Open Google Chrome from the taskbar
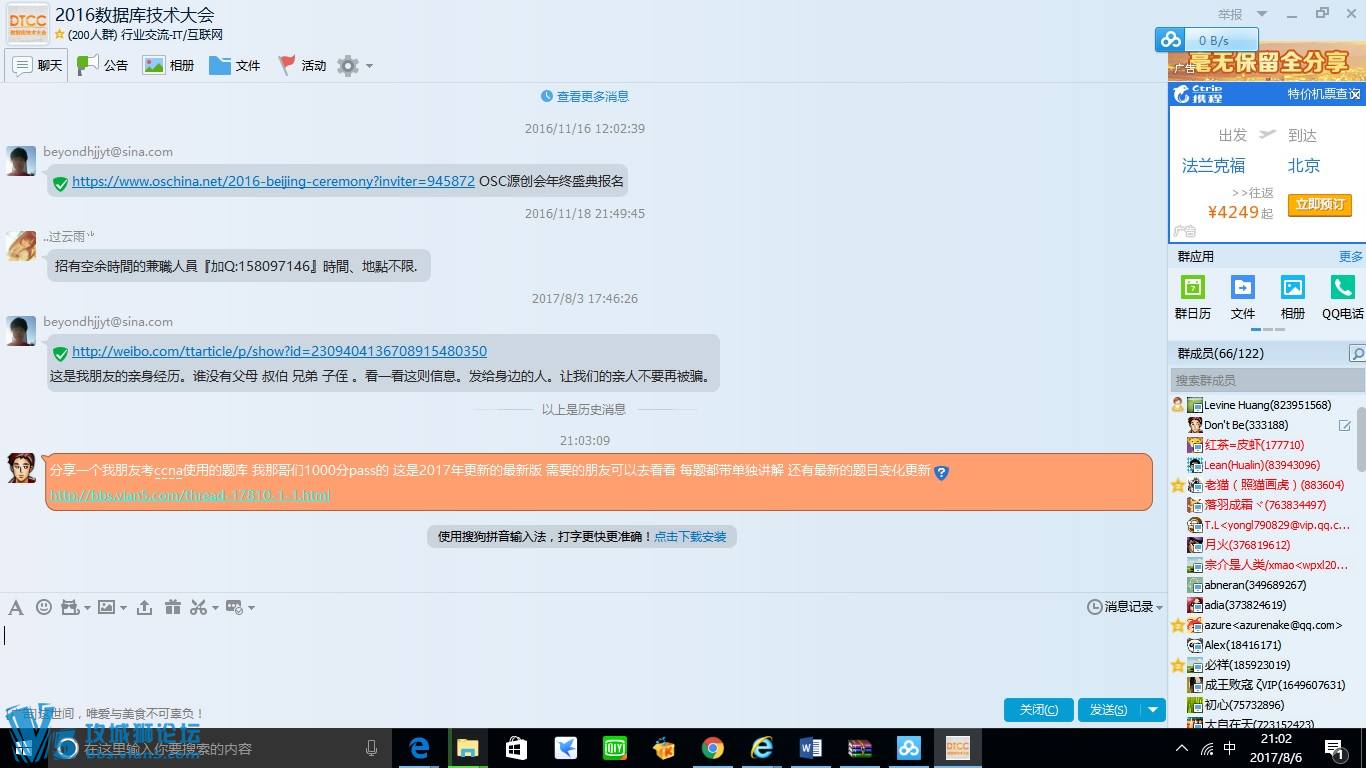 point(713,748)
